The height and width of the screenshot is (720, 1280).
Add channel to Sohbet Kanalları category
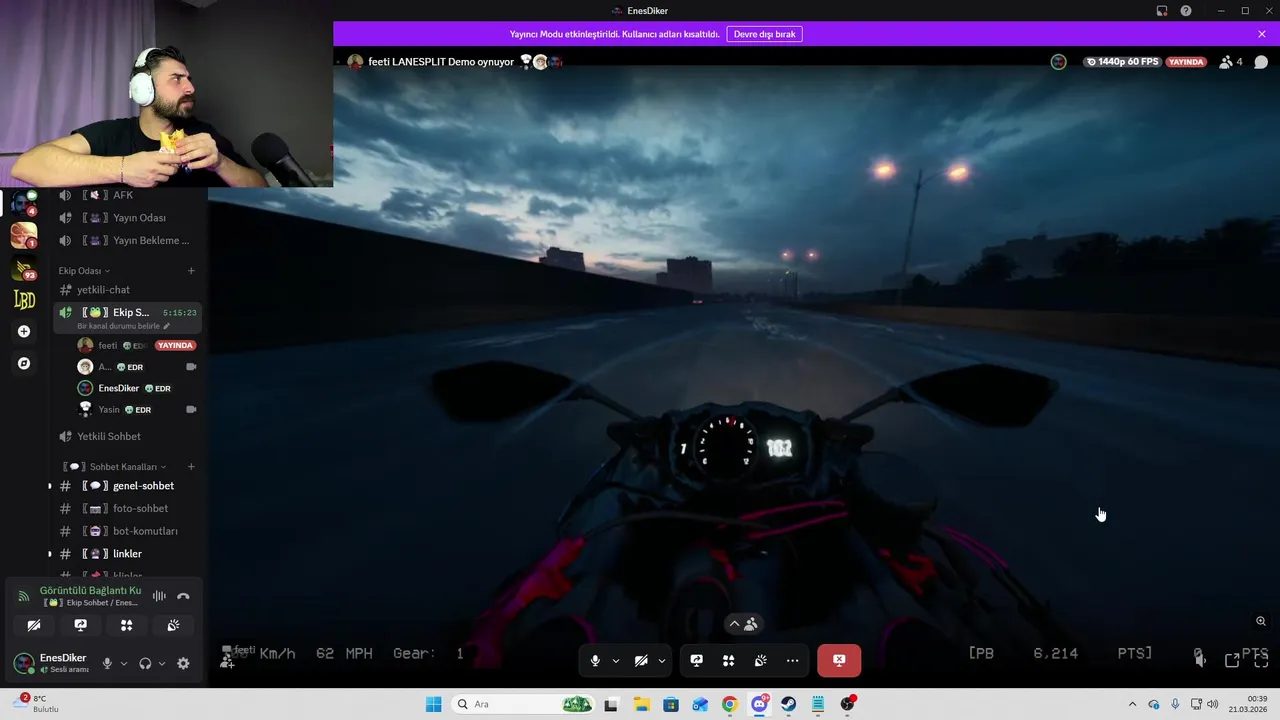point(191,467)
